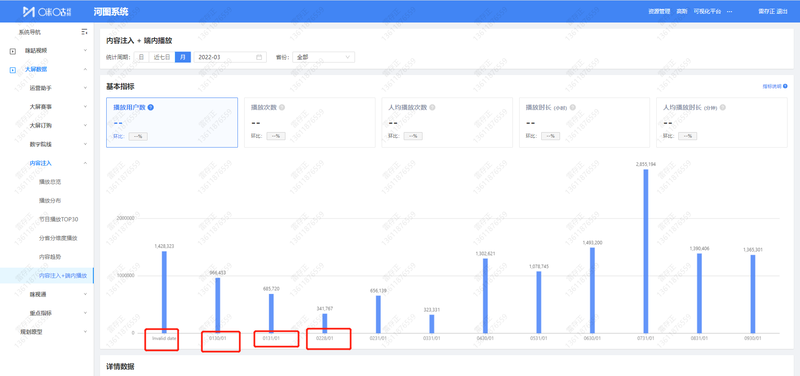Image resolution: width=800 pixels, height=376 pixels.
Task: Click the date field showing 2022-03
Action: coord(230,57)
